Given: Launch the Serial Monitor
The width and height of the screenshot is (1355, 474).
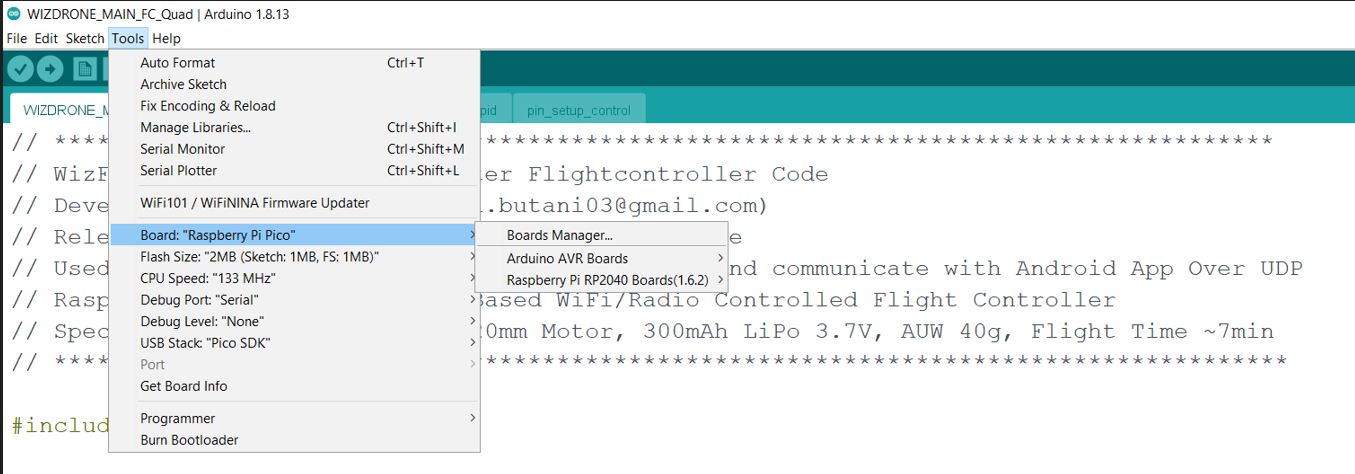Looking at the screenshot, I should 294,149.
